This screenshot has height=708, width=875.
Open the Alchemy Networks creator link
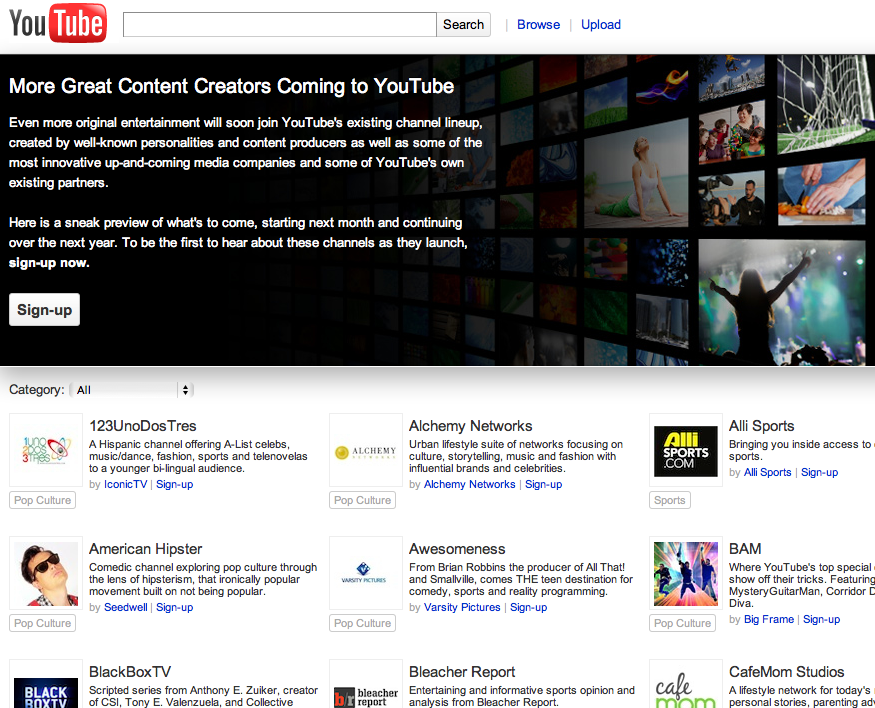pyautogui.click(x=469, y=484)
